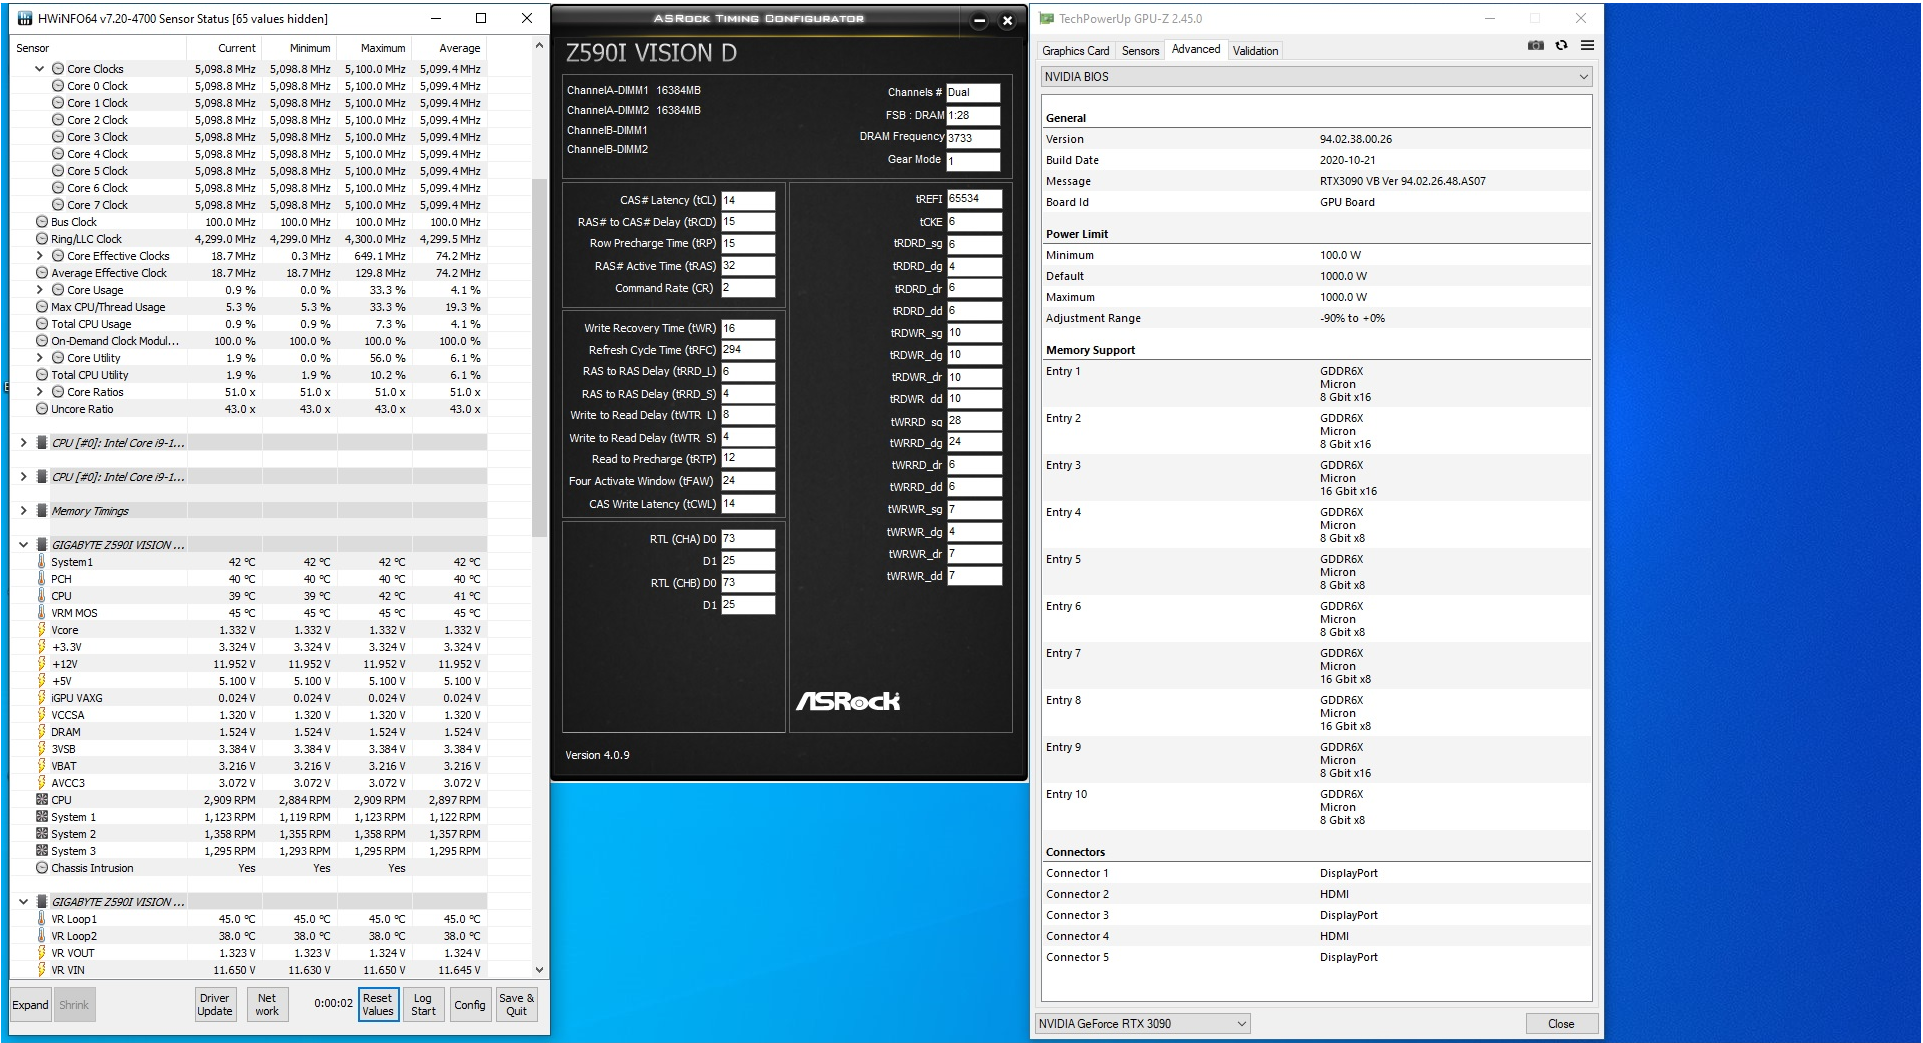1923x1043 pixels.
Task: Open the NVIDIA BIOS dropdown in GPU-Z
Action: [1316, 77]
